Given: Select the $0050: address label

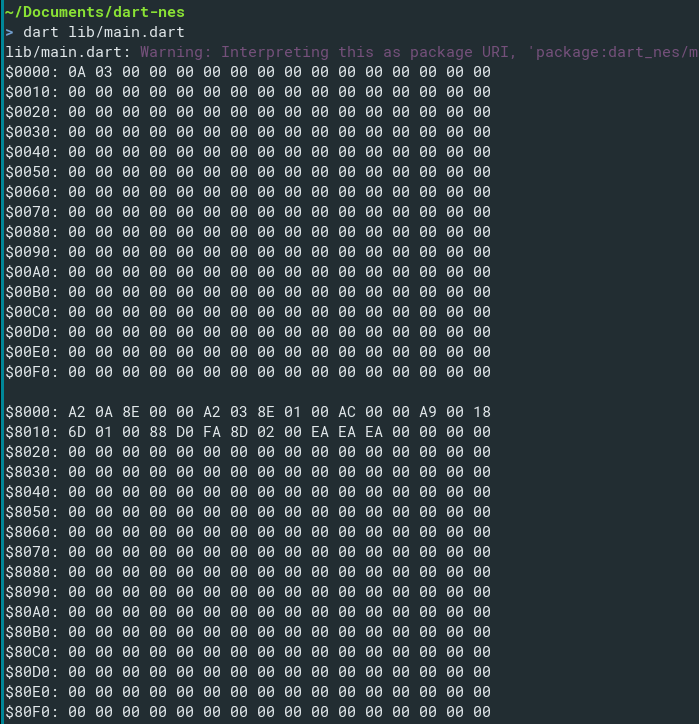Looking at the screenshot, I should (x=32, y=172).
